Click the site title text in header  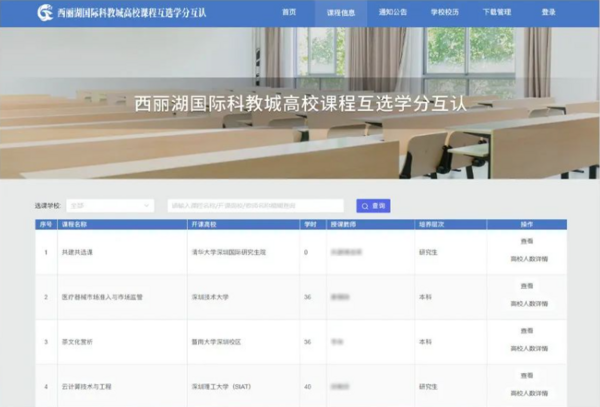(x=132, y=13)
